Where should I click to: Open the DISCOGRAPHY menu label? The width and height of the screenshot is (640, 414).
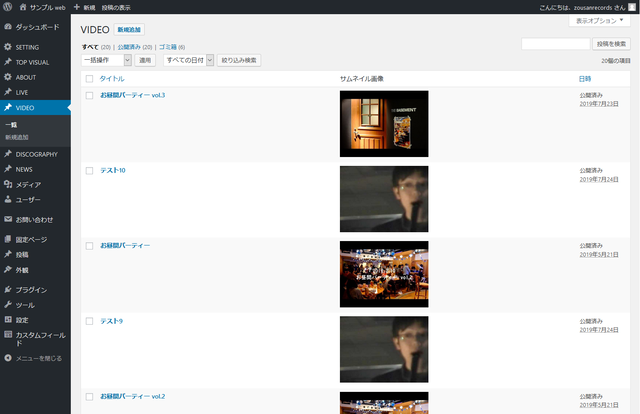click(x=37, y=154)
